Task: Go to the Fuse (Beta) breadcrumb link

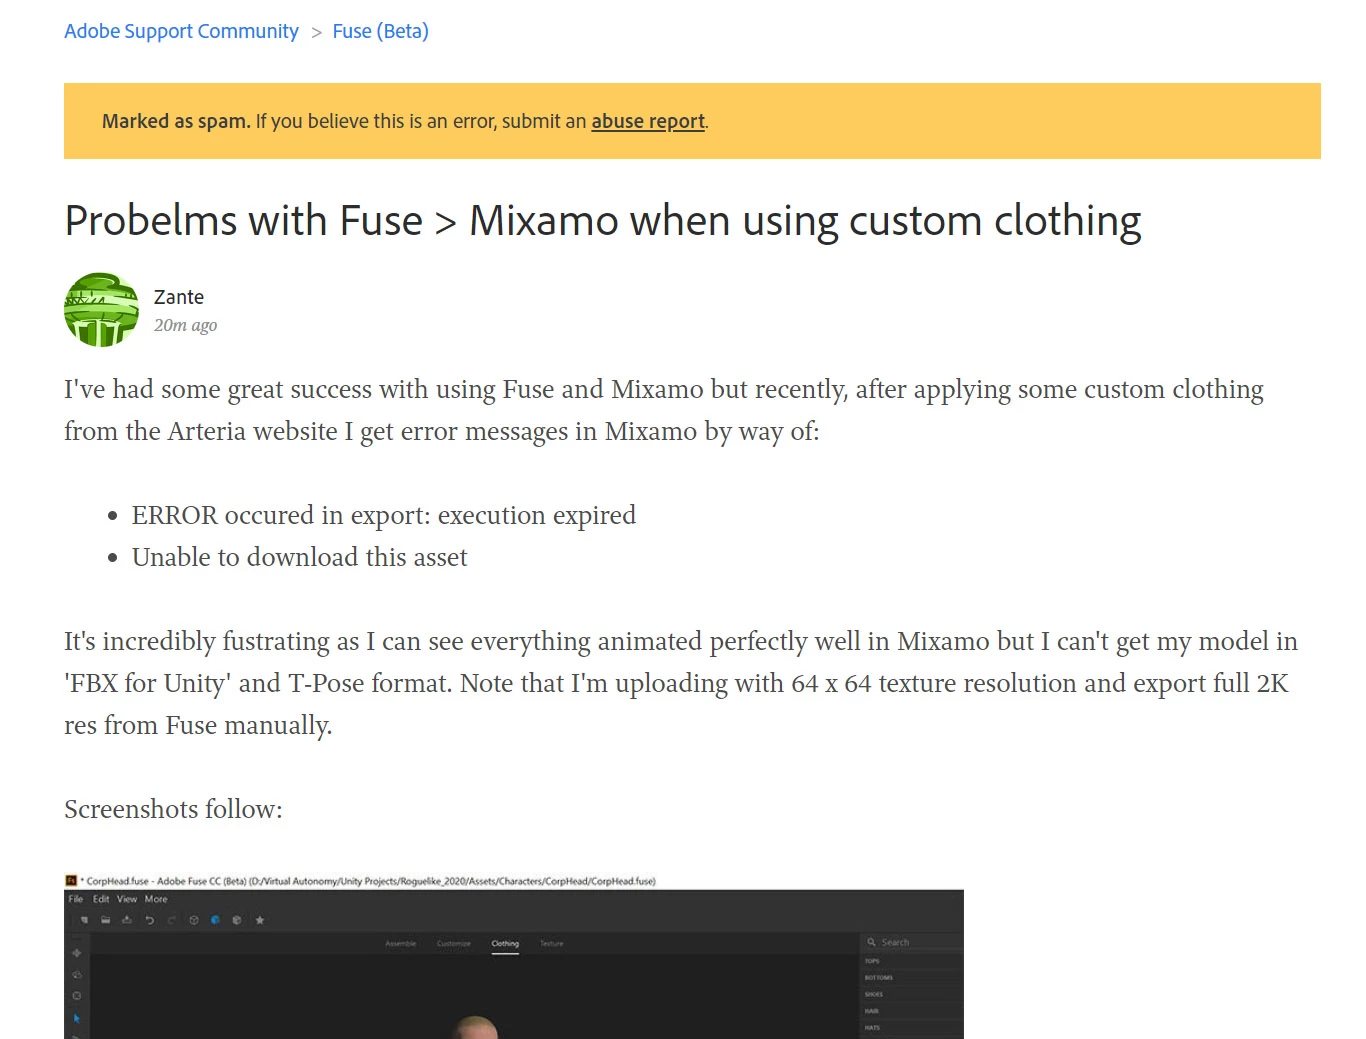Action: pos(380,31)
